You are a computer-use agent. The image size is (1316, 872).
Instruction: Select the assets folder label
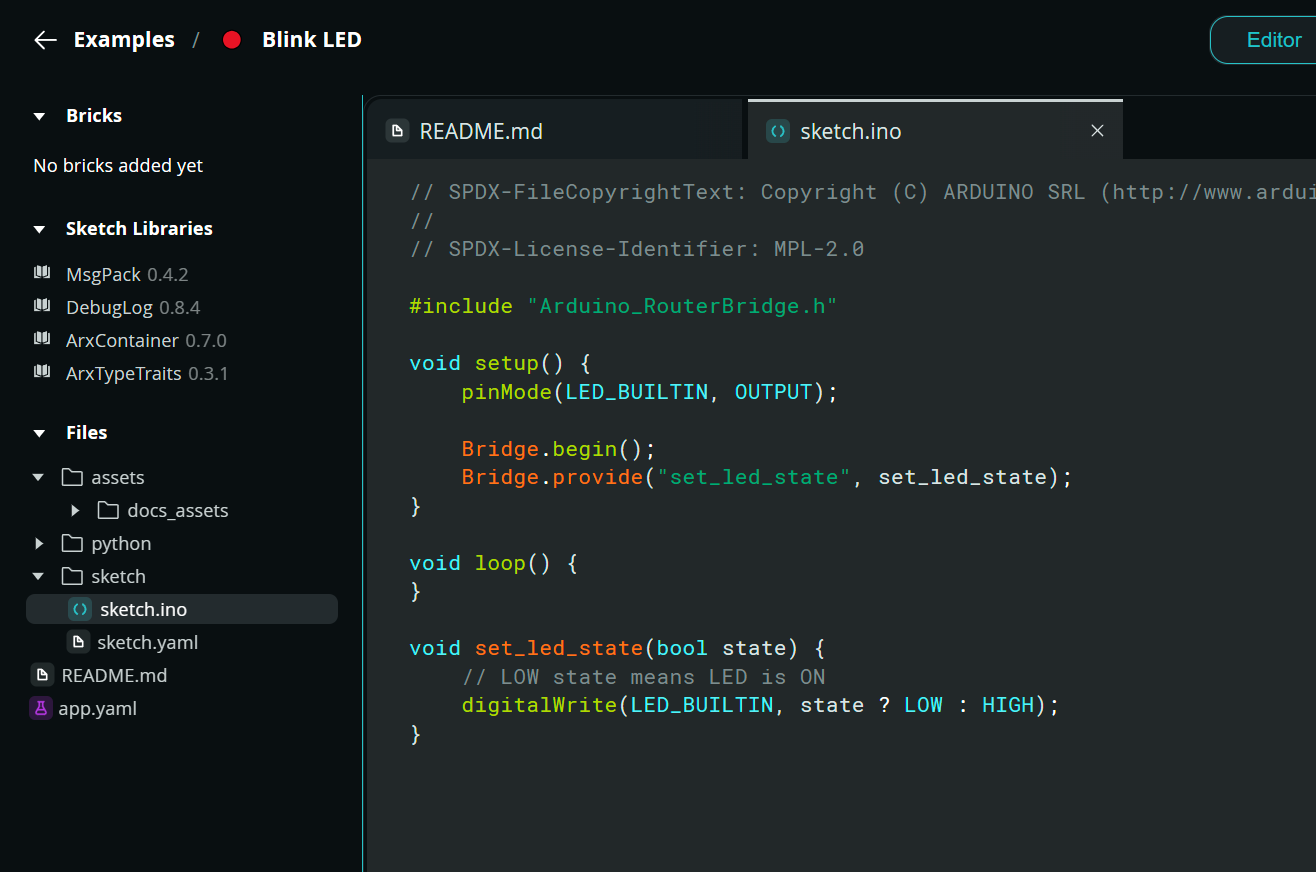pyautogui.click(x=118, y=477)
